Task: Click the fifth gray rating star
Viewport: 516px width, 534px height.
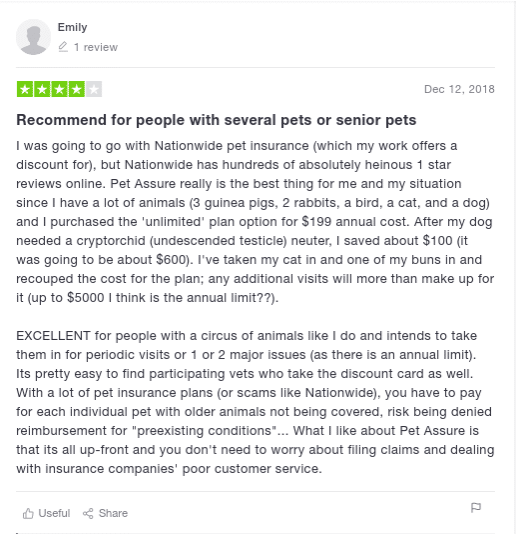Action: [94, 89]
